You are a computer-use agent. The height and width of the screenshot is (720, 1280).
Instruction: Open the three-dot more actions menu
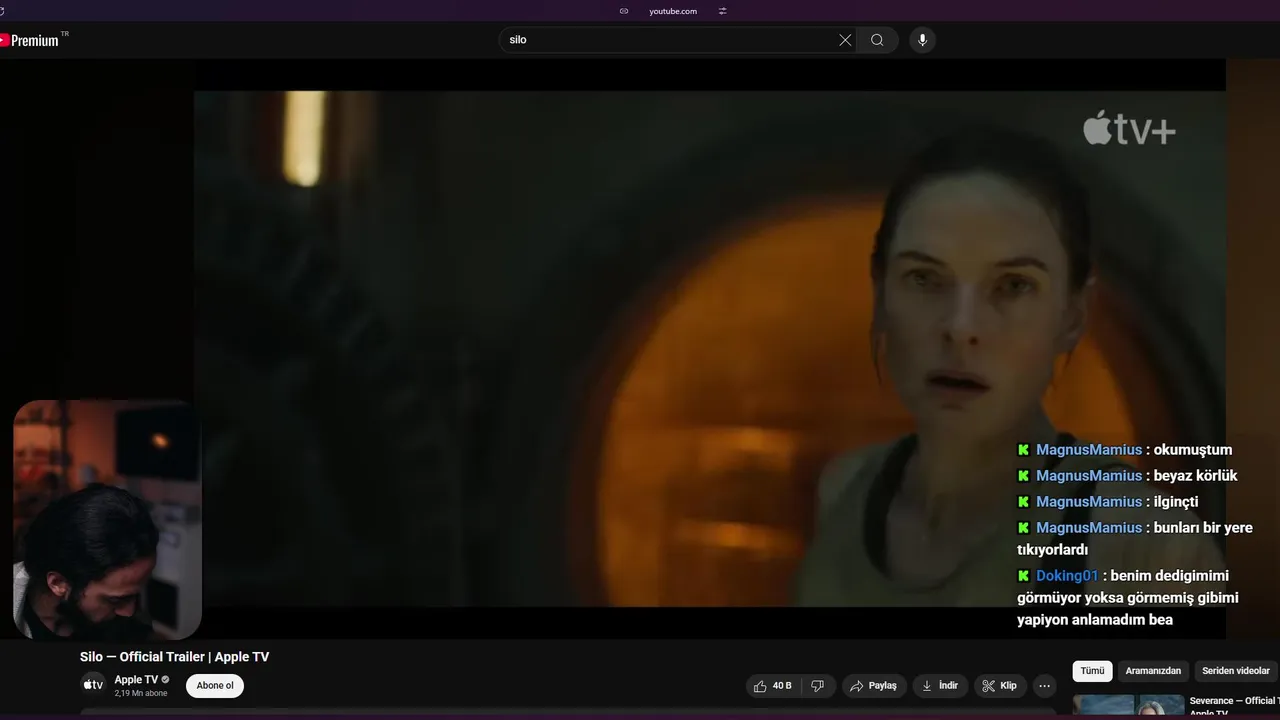click(x=1045, y=686)
